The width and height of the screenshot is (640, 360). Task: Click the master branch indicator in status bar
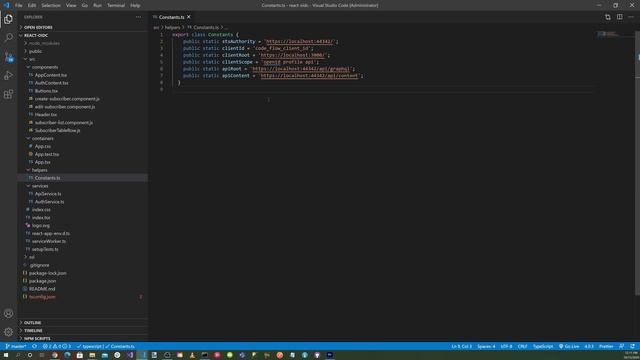tap(16, 346)
